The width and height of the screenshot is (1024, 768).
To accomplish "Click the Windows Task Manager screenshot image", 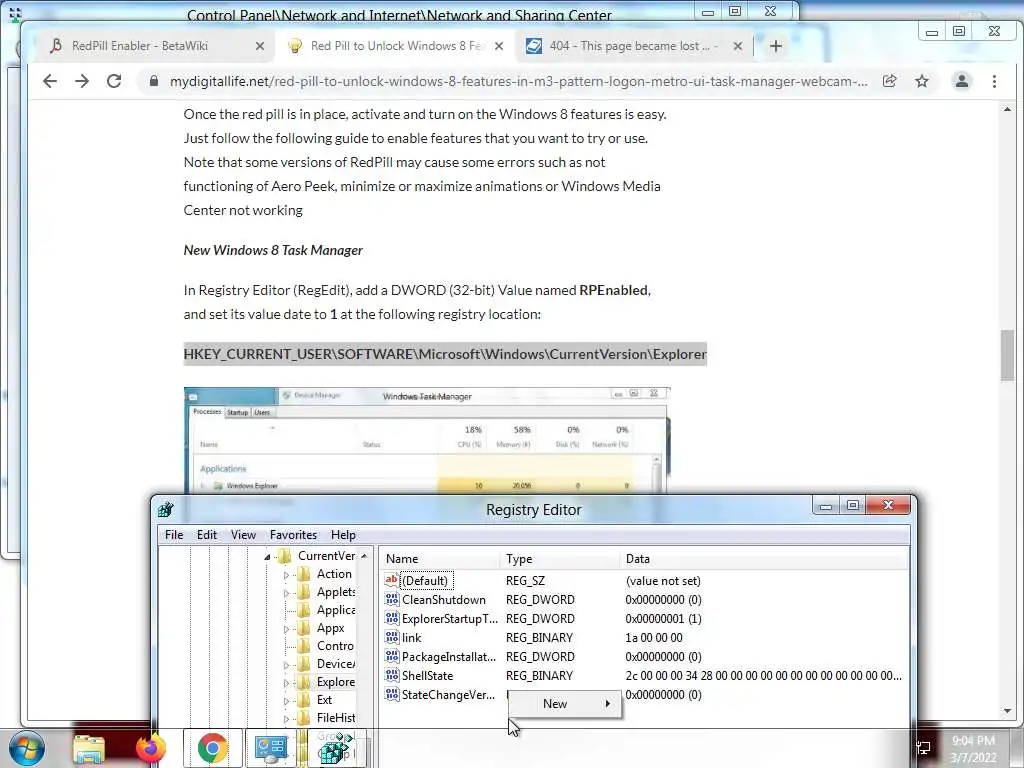I will (x=427, y=440).
